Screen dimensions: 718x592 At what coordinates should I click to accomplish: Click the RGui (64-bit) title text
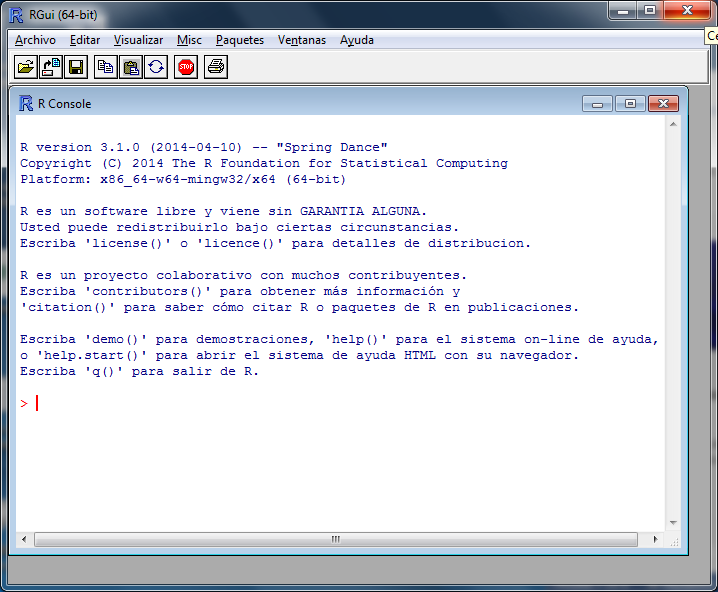click(x=63, y=15)
